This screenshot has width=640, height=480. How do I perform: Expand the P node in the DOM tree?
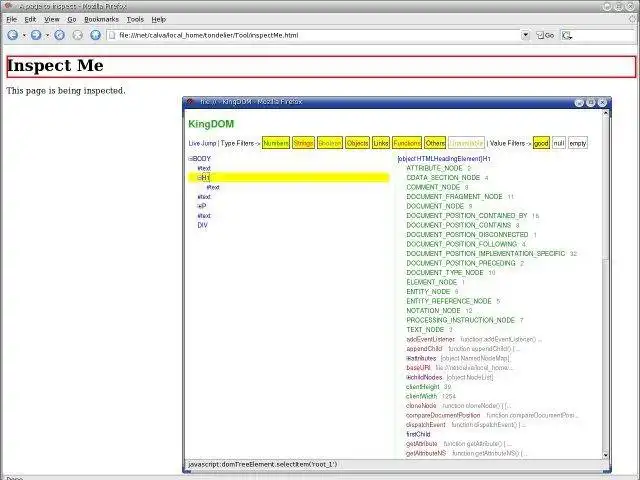point(199,207)
